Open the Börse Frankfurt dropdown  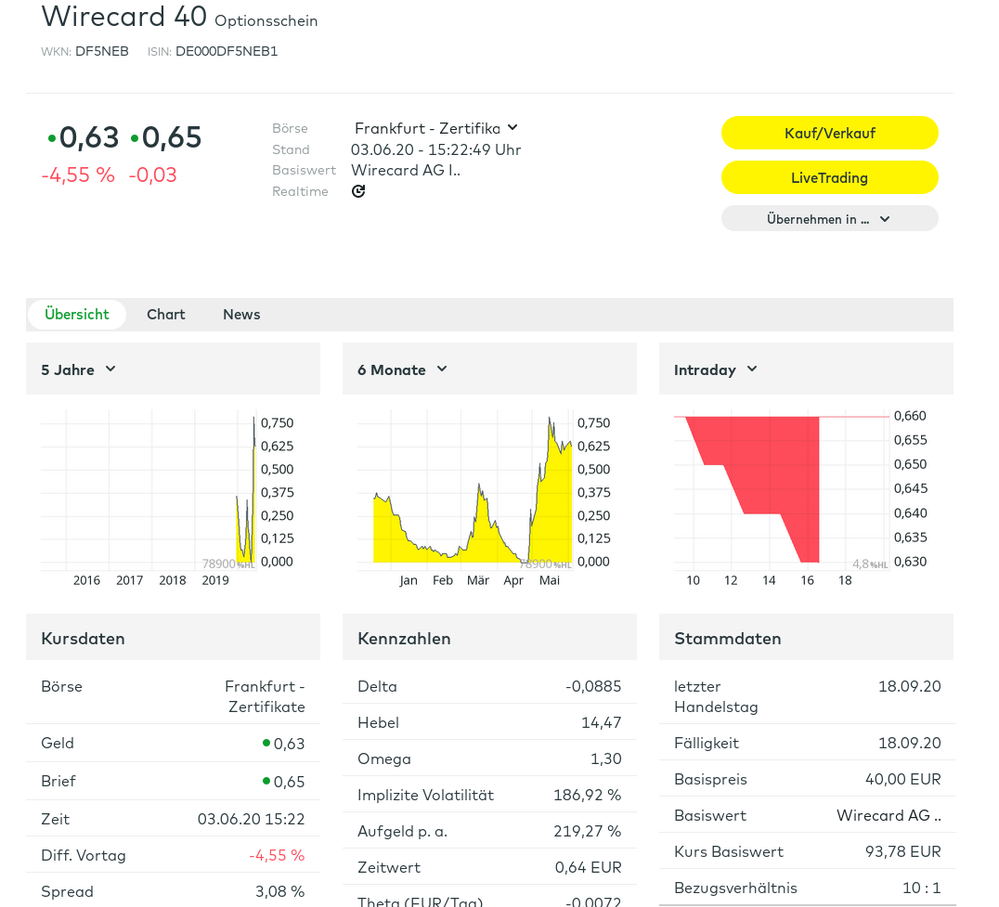(436, 128)
